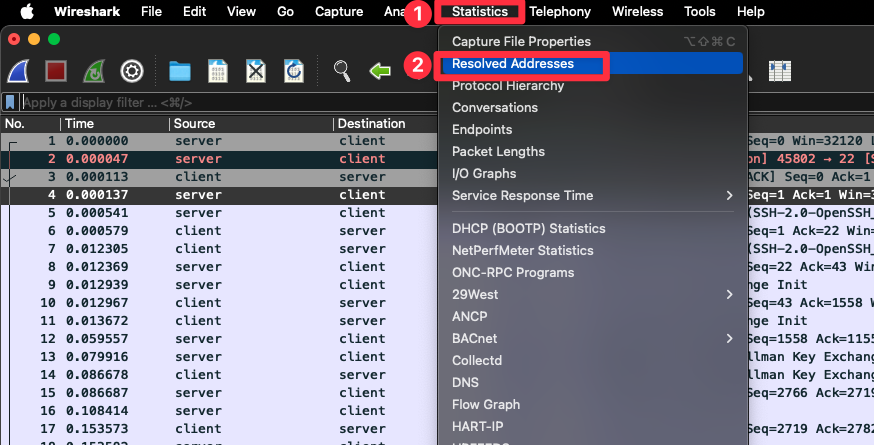874x445 pixels.
Task: Expand the 29West submenu
Action: click(593, 294)
